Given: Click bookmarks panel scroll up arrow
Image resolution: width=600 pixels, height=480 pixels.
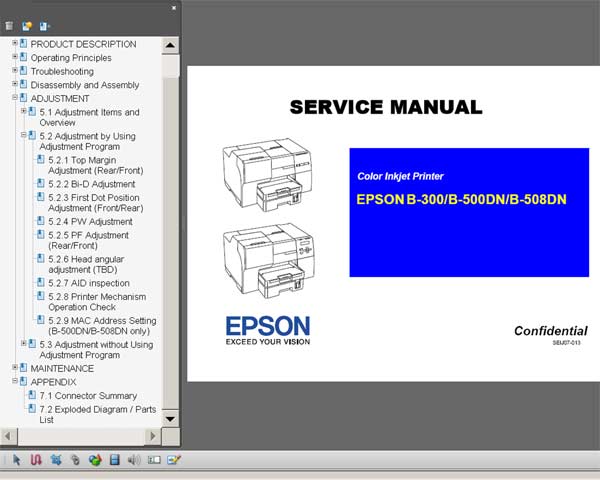Looking at the screenshot, I should coord(170,46).
